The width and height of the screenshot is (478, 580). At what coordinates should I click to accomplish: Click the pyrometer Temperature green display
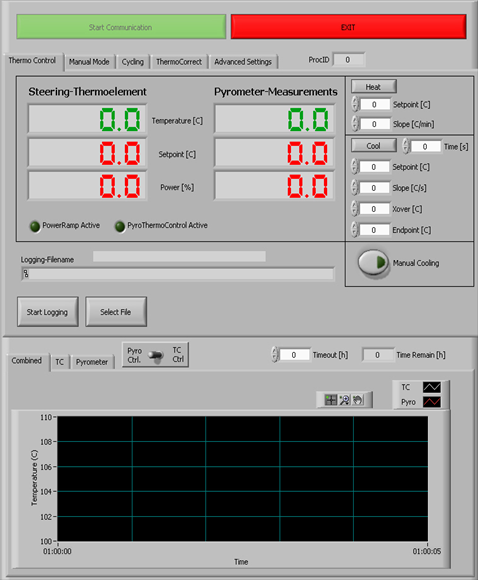click(274, 119)
